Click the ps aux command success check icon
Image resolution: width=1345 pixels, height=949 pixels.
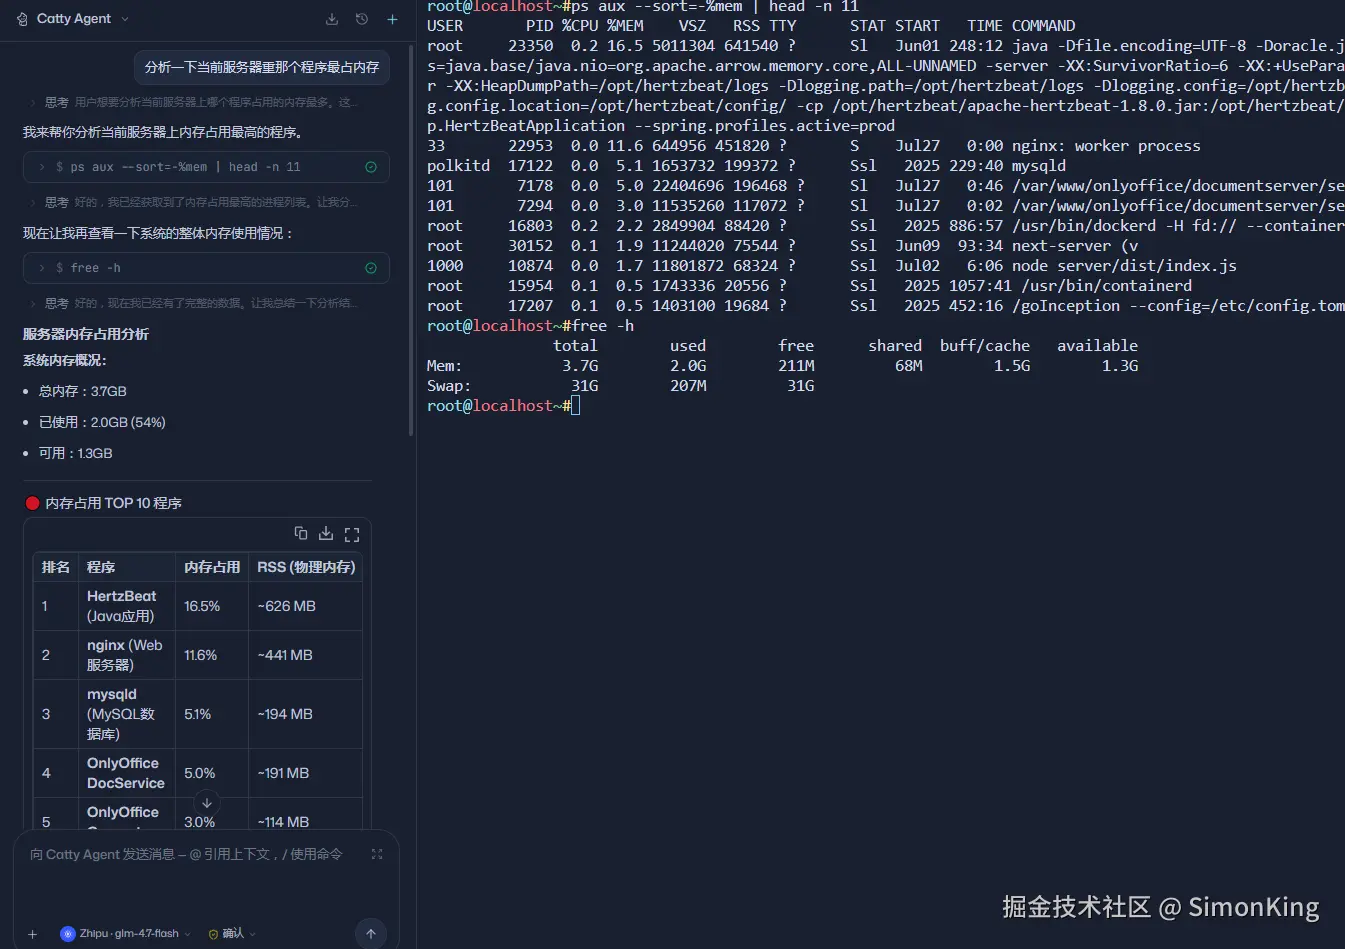[x=371, y=167]
